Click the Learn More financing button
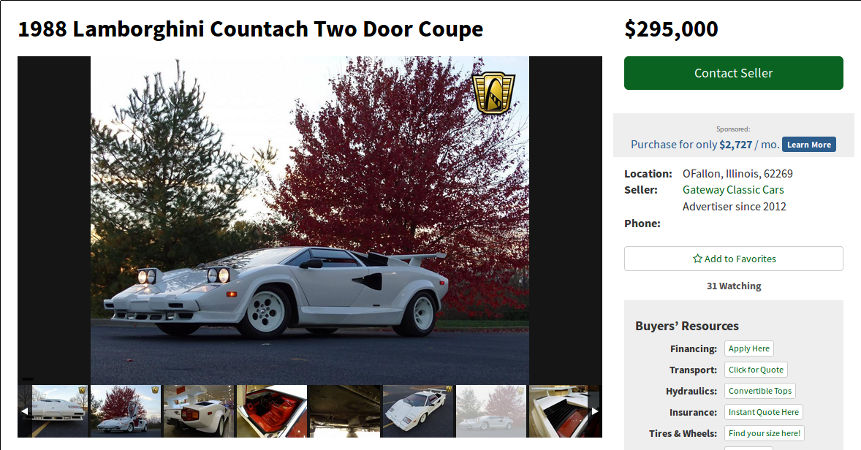 [x=809, y=145]
